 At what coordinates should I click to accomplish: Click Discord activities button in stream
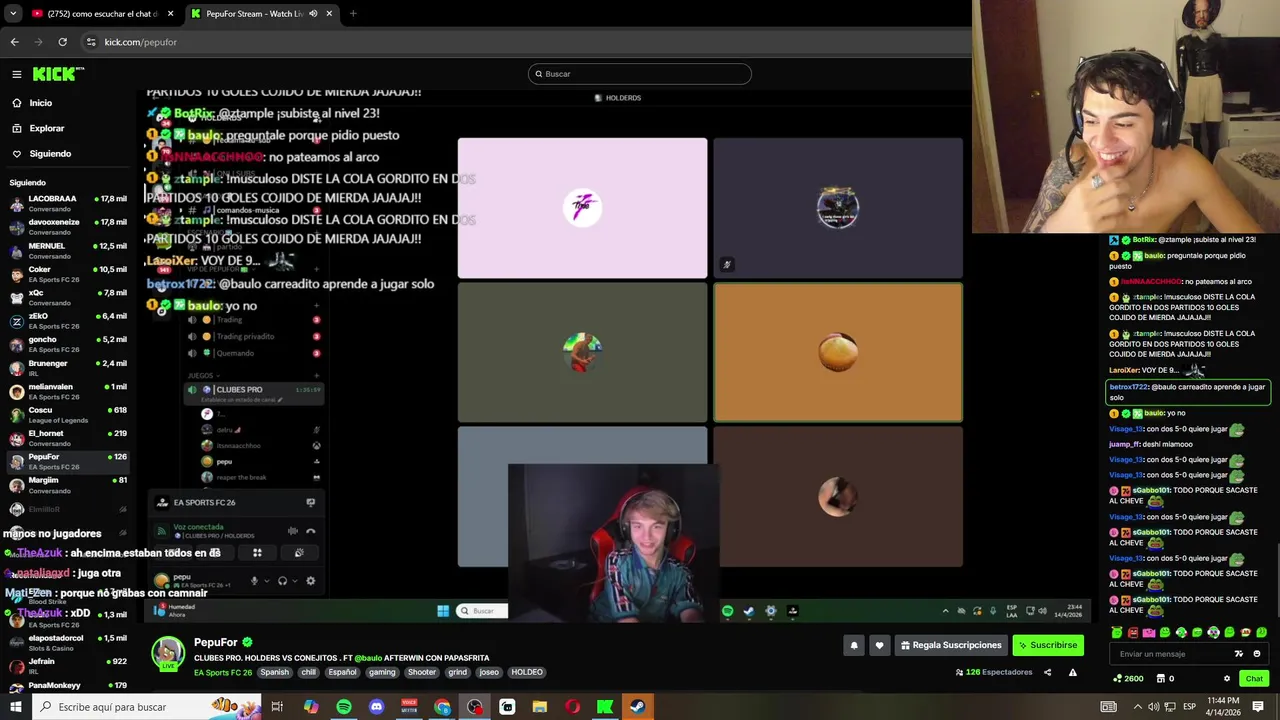click(x=257, y=553)
